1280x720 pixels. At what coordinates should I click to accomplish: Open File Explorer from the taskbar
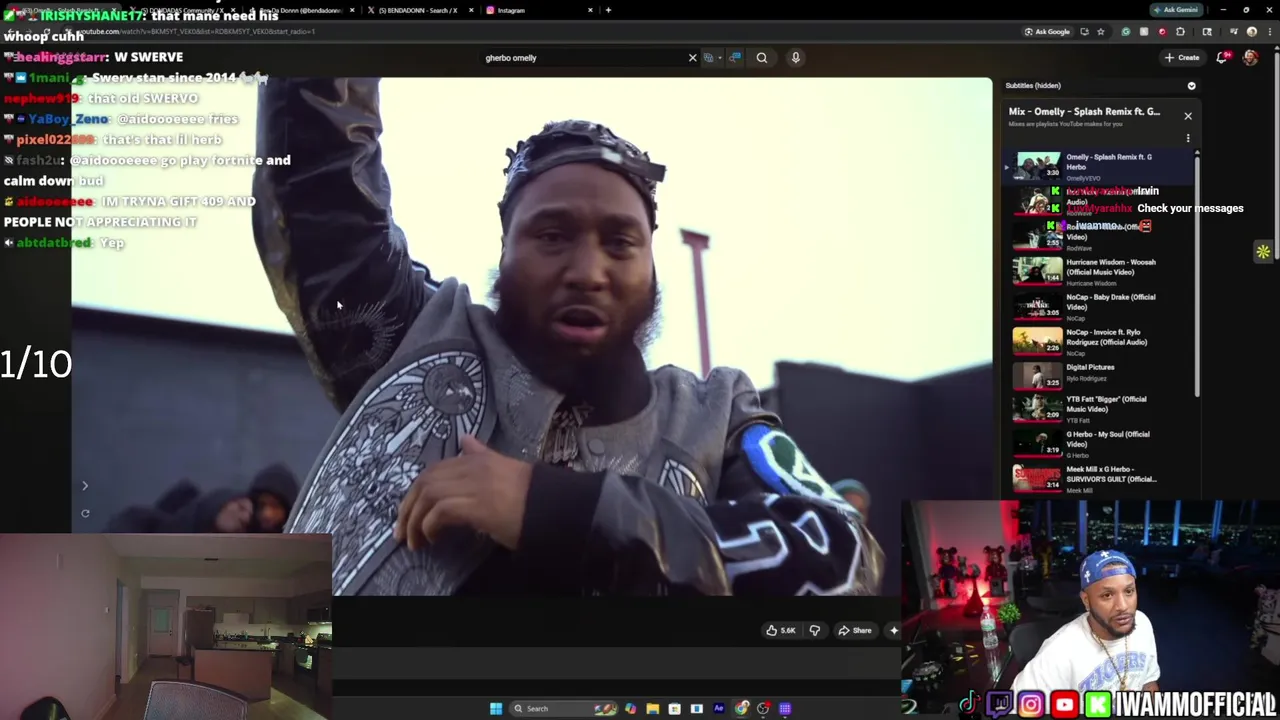click(652, 709)
